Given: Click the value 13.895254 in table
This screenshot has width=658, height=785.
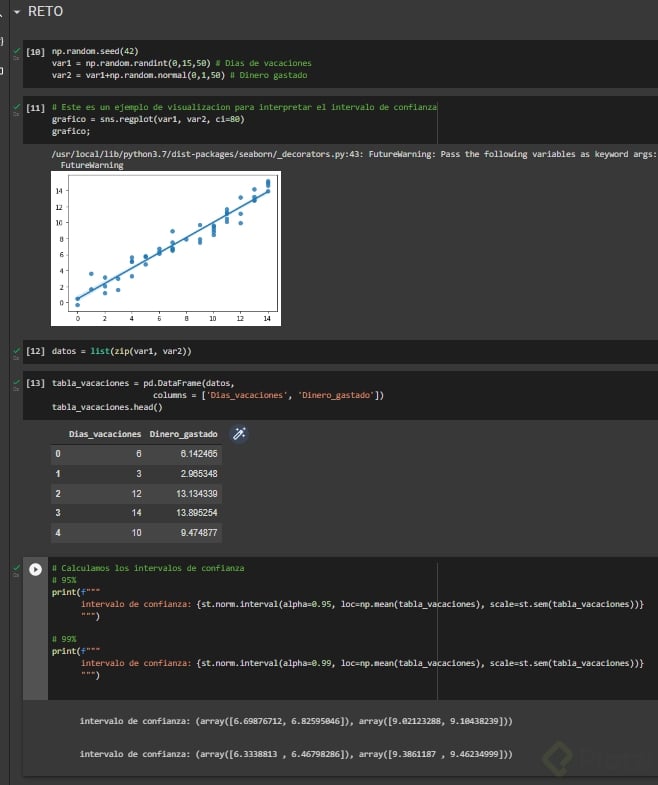Looking at the screenshot, I should coord(196,513).
